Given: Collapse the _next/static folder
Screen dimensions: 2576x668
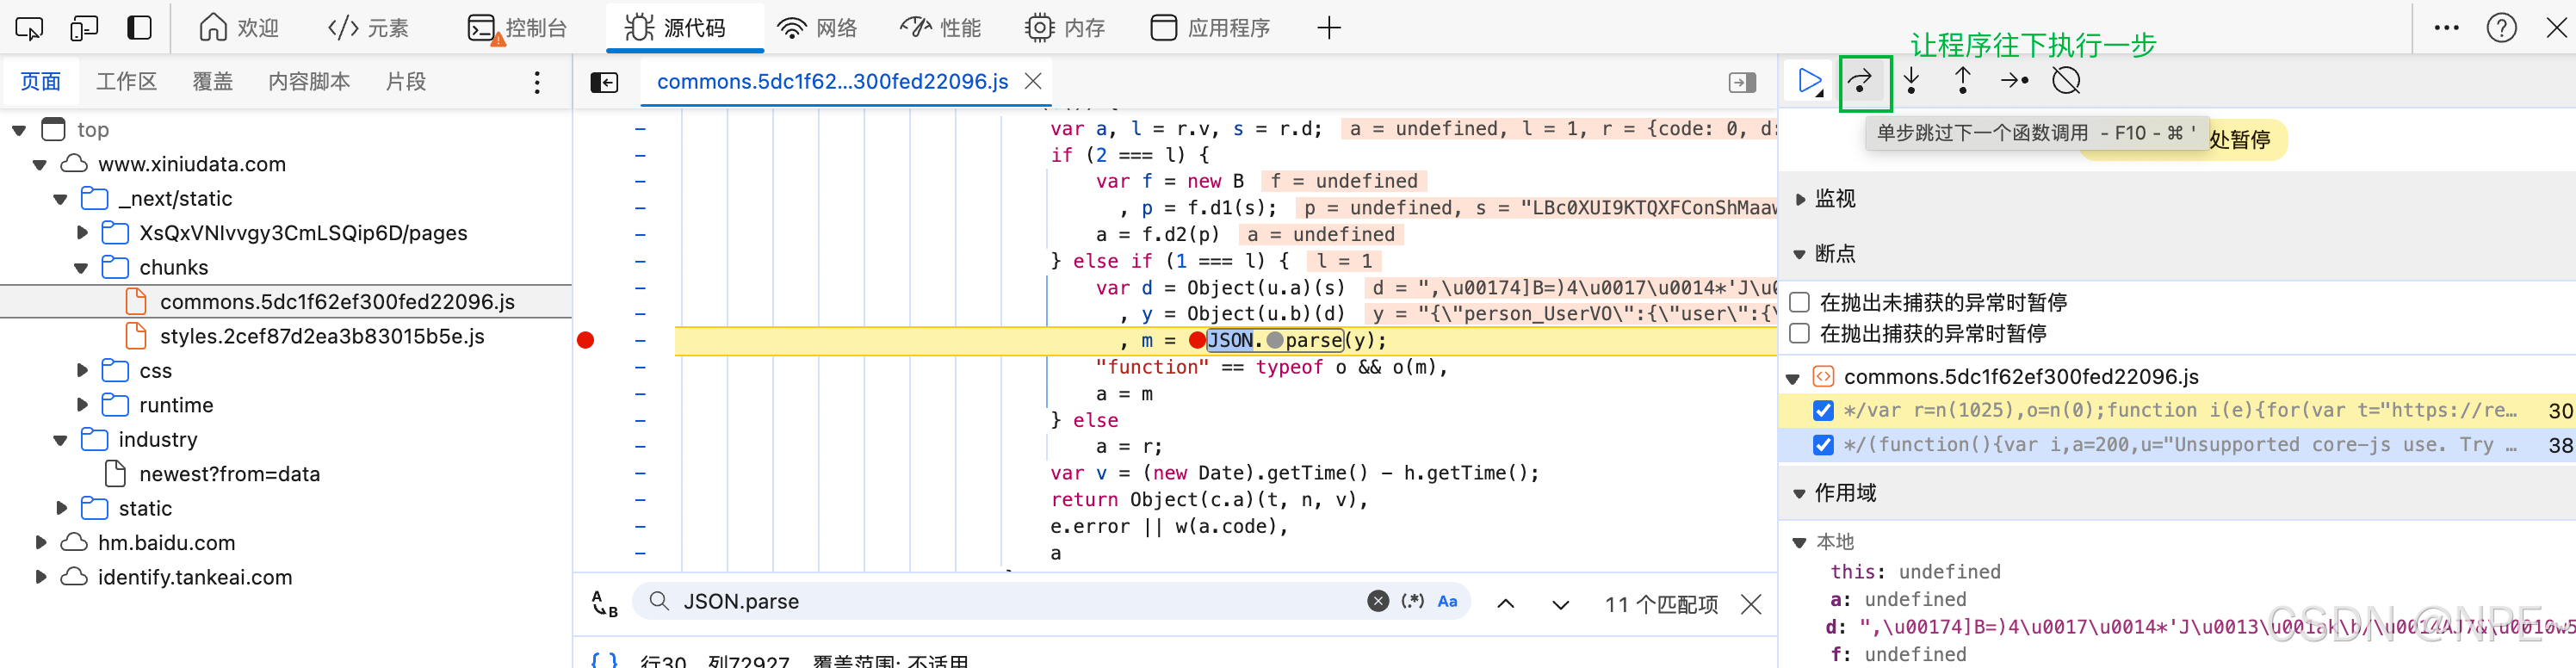Looking at the screenshot, I should [x=60, y=199].
